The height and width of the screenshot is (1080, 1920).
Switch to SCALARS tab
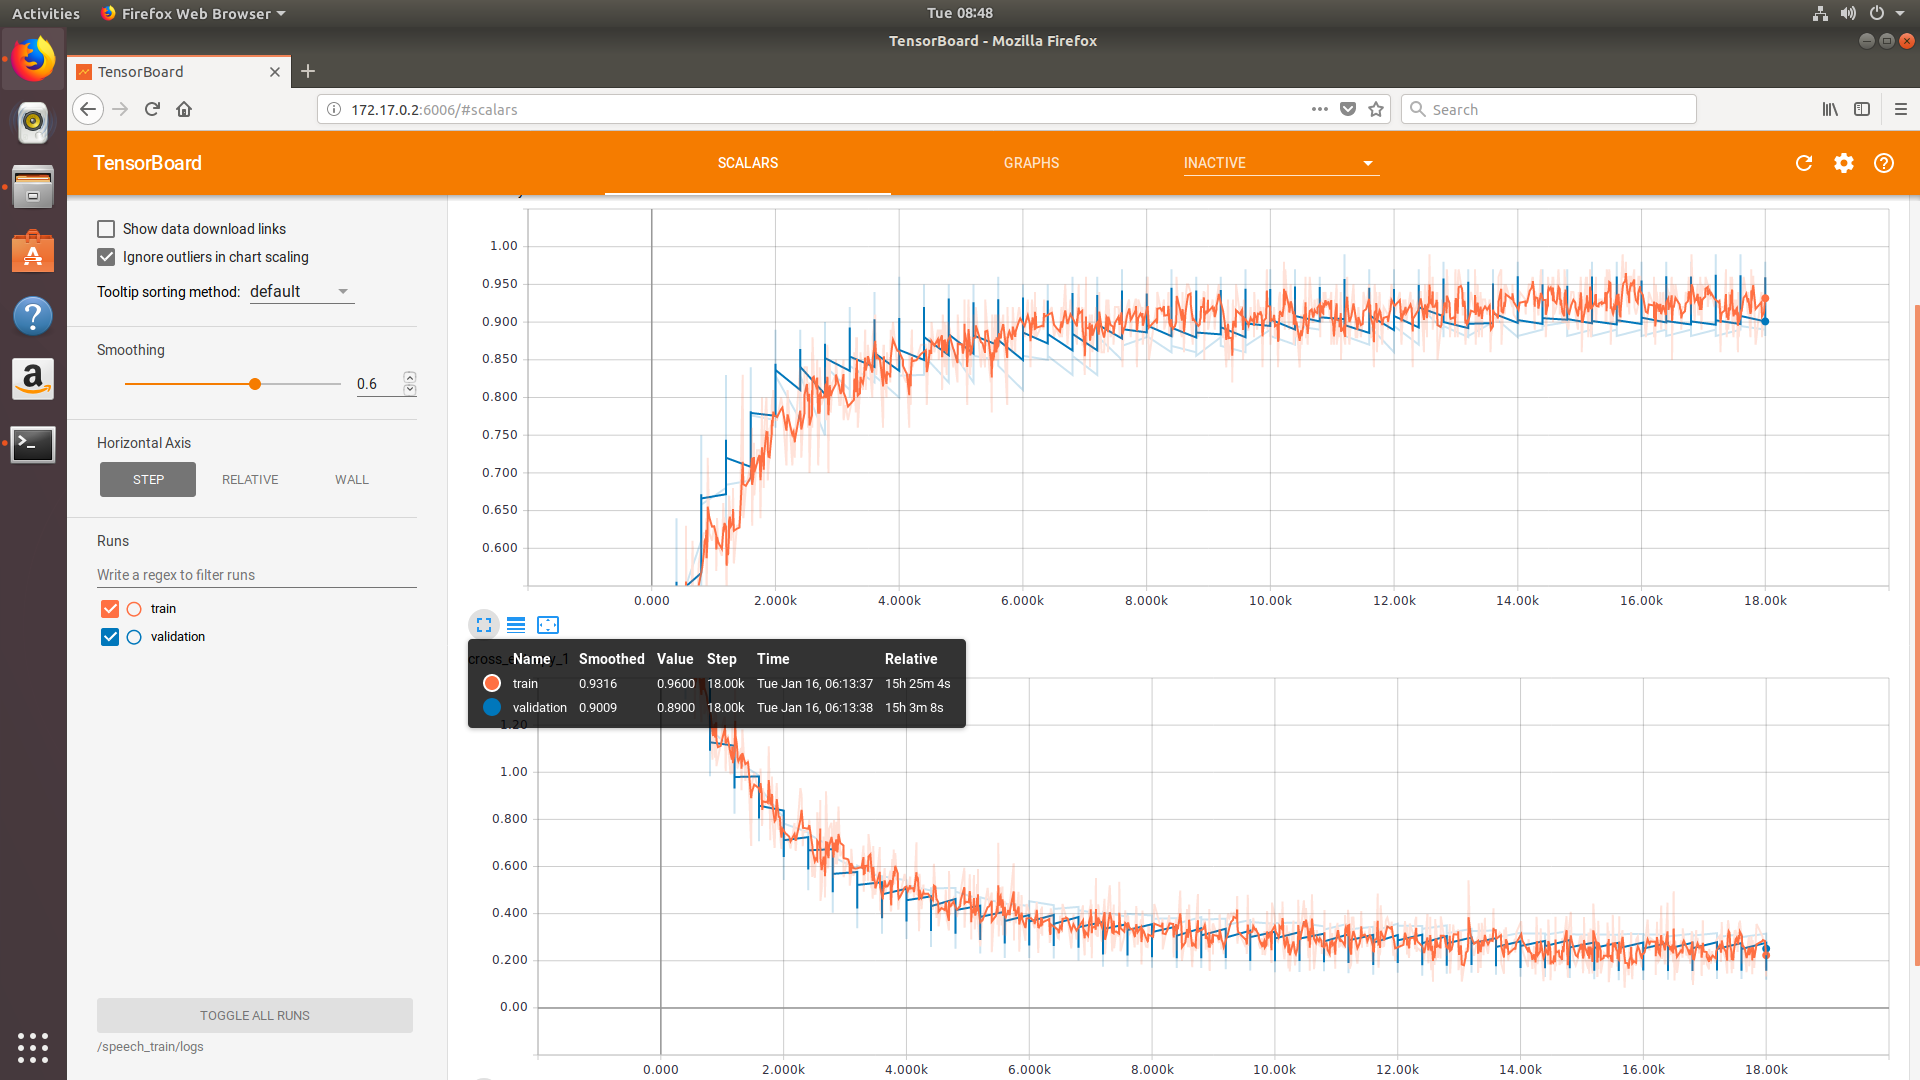tap(748, 163)
